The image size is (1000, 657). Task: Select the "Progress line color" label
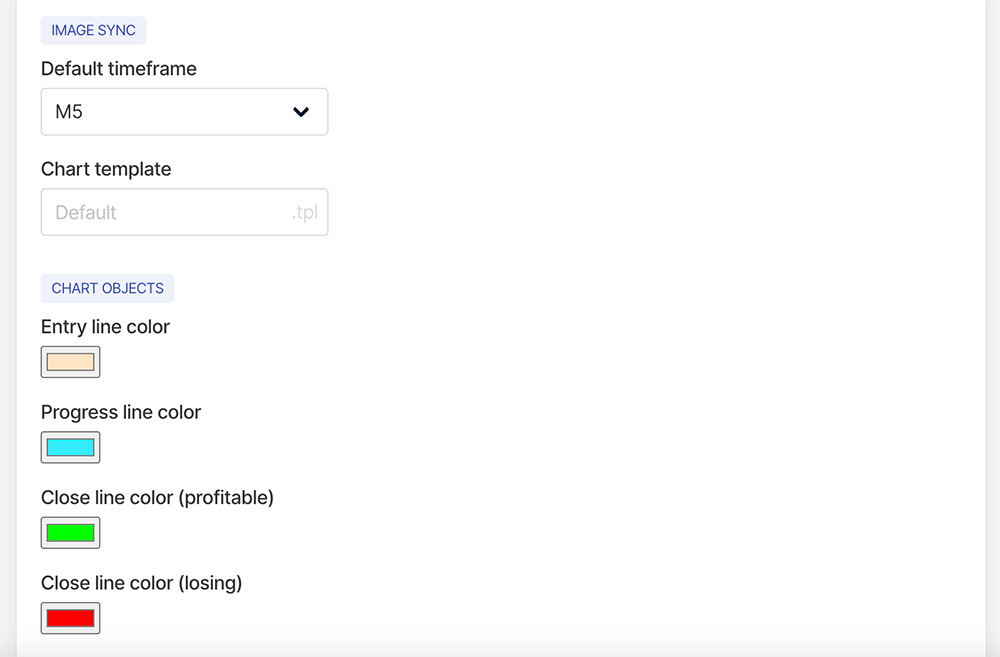[121, 412]
